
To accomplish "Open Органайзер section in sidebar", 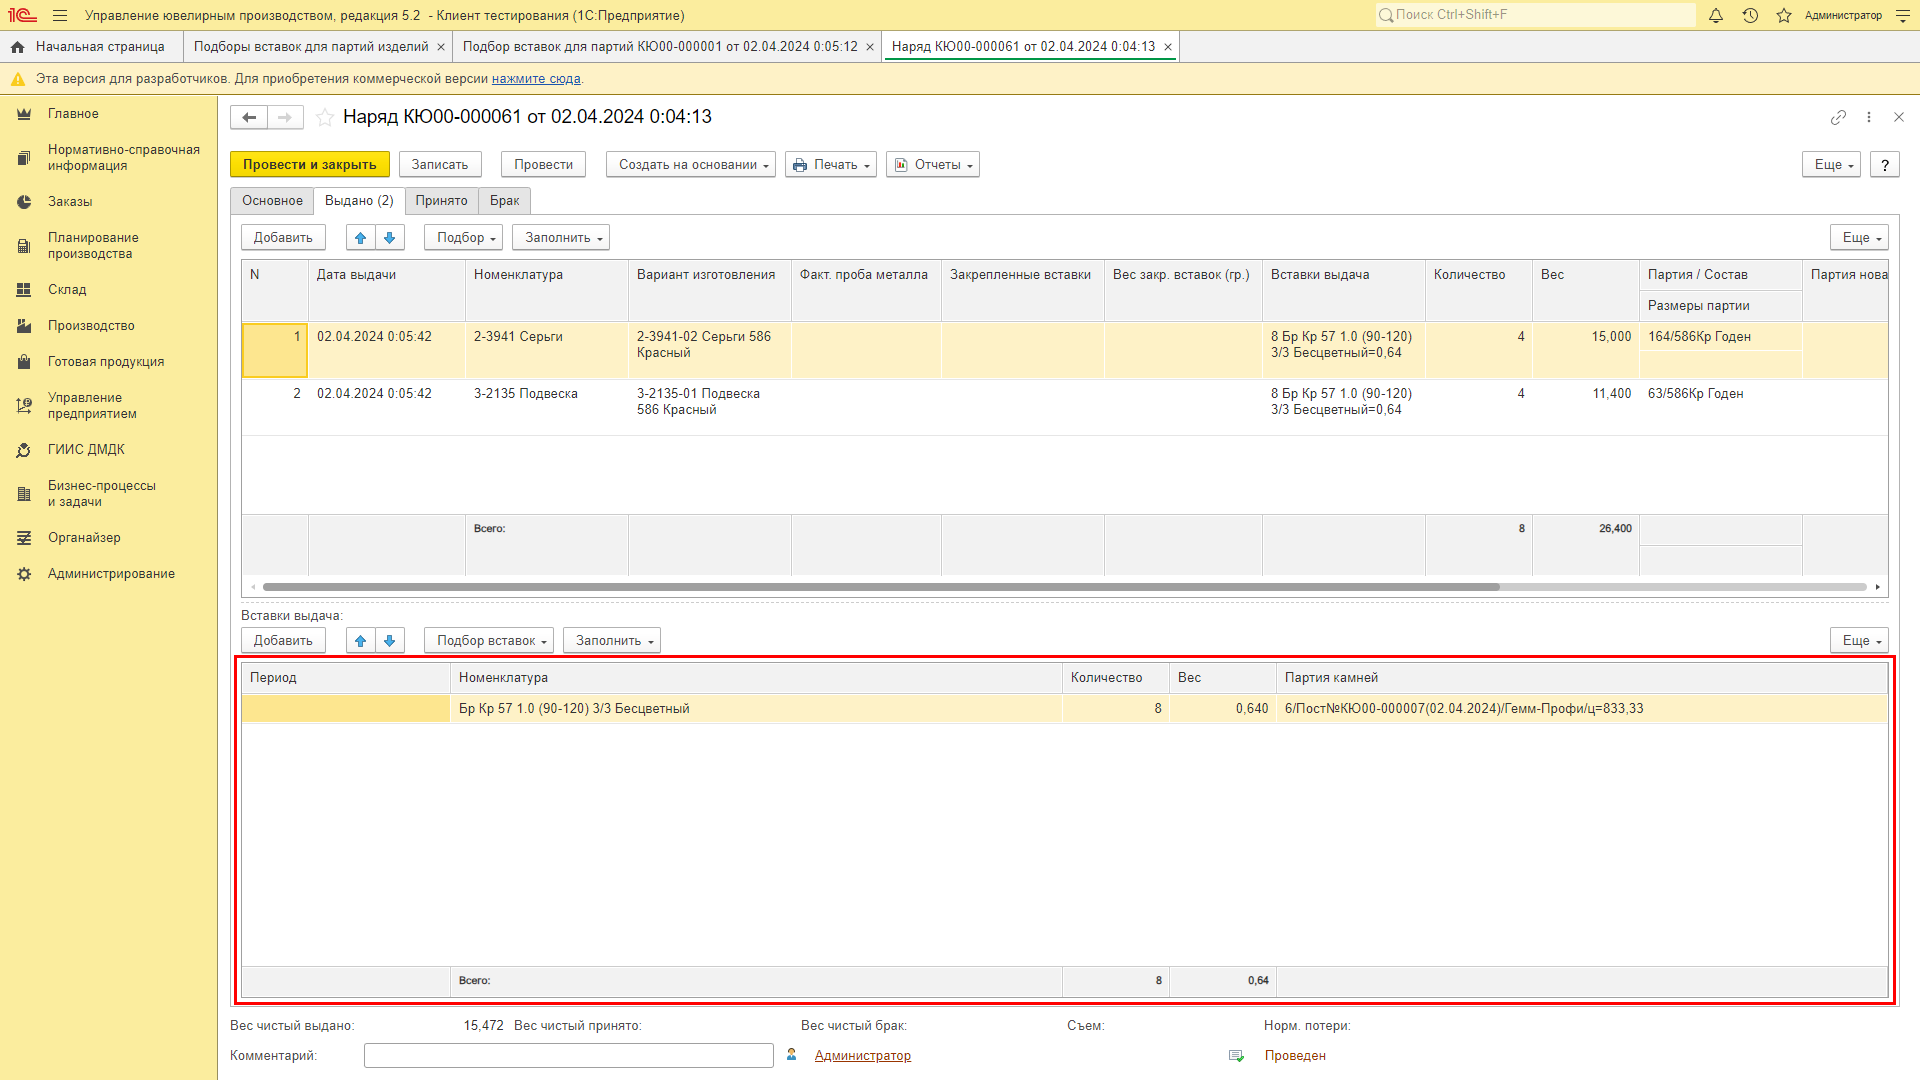I will tap(84, 538).
